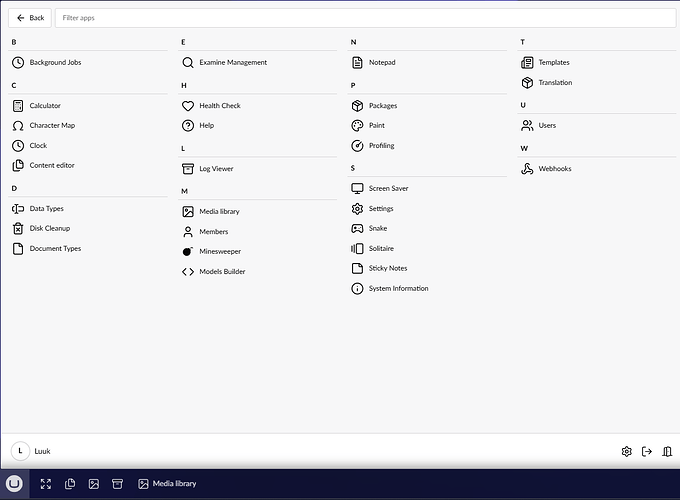Click into the Filter apps field
Image resolution: width=680 pixels, height=500 pixels.
point(365,18)
